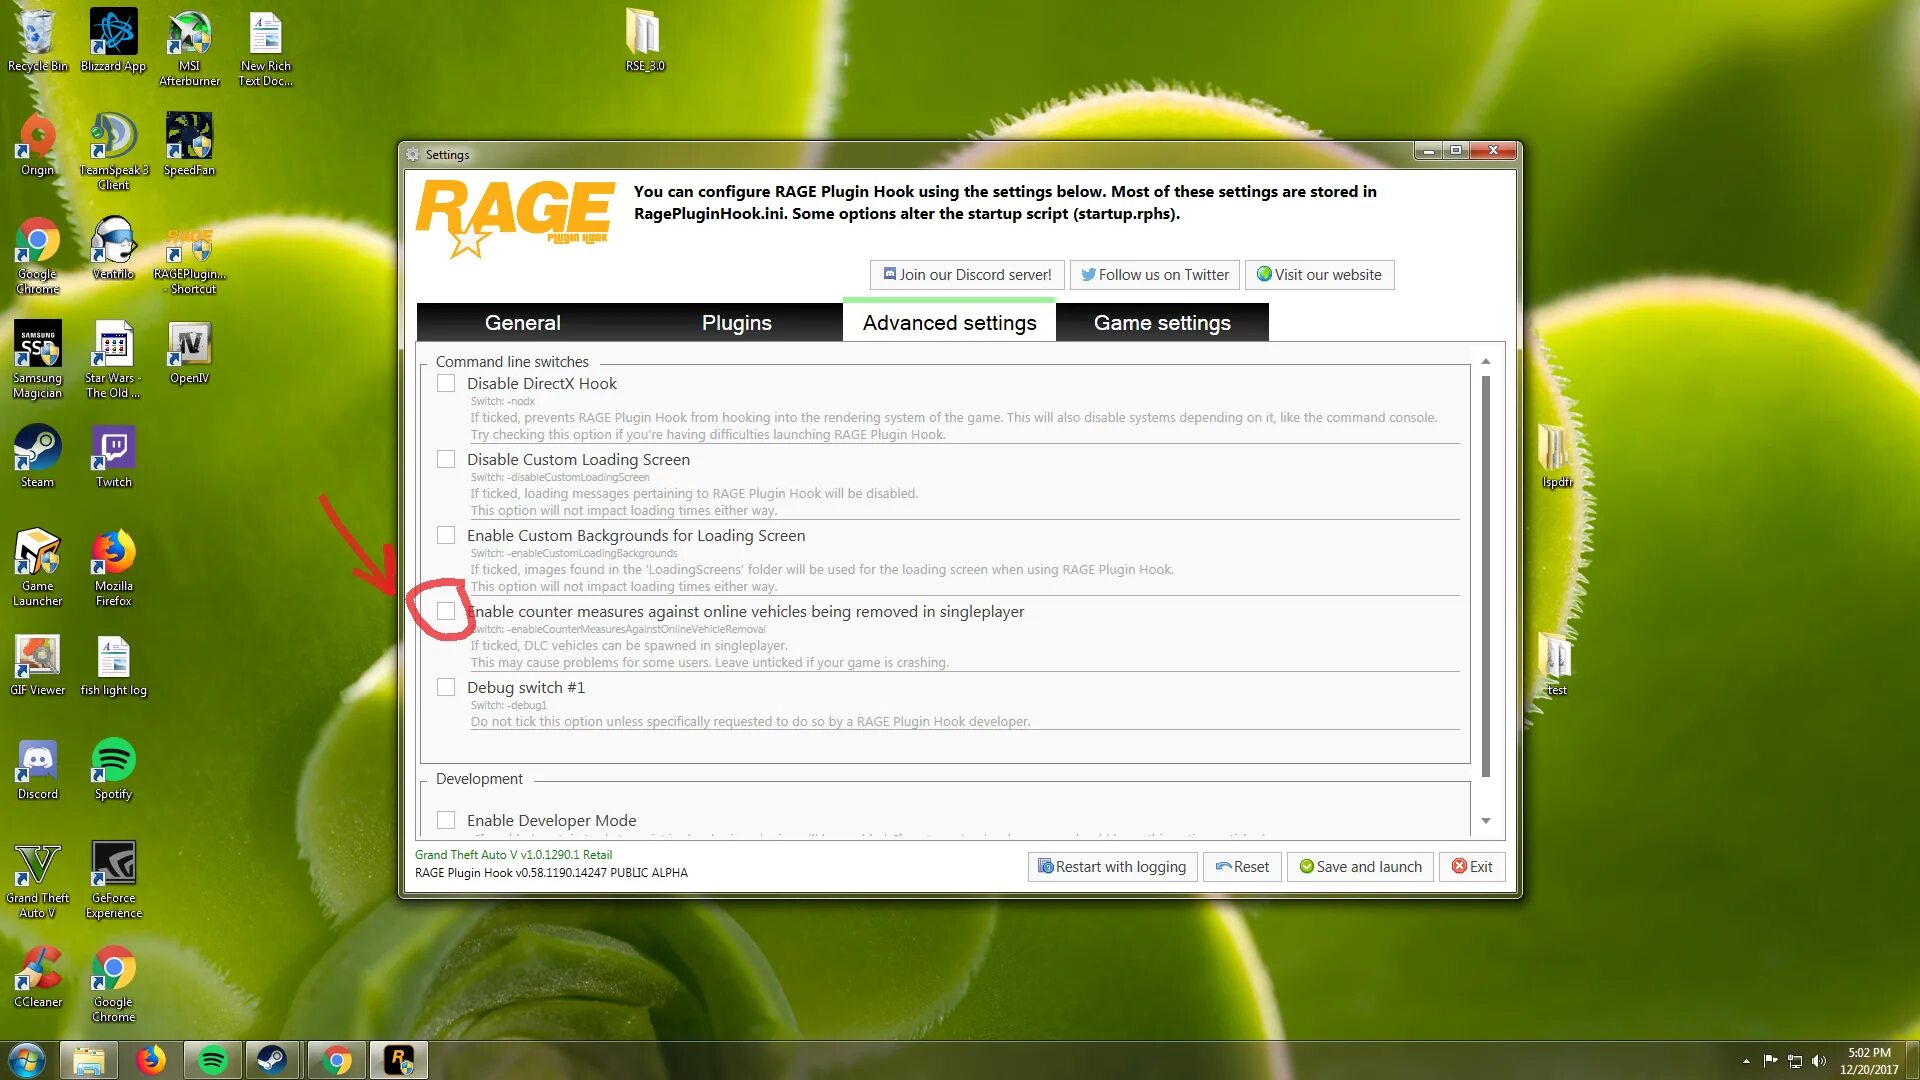Toggle Disable DirectX Hook checkbox
This screenshot has height=1080, width=1920.
[x=446, y=382]
